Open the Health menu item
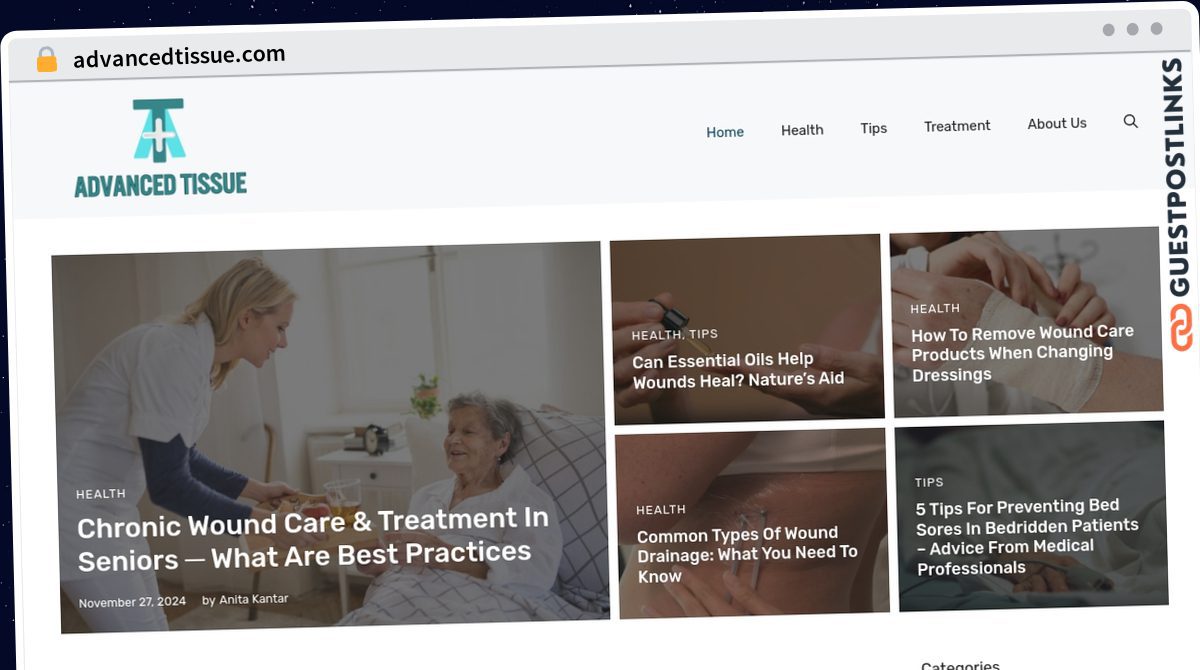The width and height of the screenshot is (1200, 670). 802,130
